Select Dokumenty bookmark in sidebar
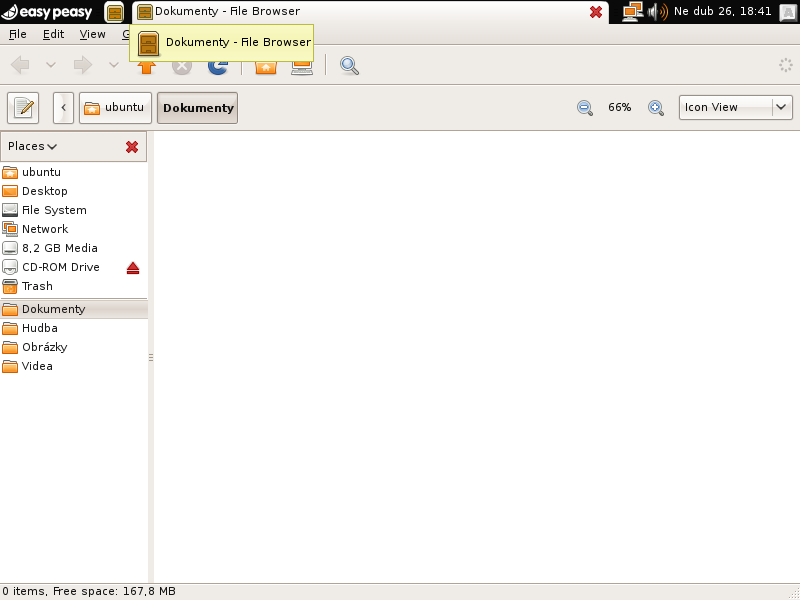The height and width of the screenshot is (600, 800). click(74, 309)
